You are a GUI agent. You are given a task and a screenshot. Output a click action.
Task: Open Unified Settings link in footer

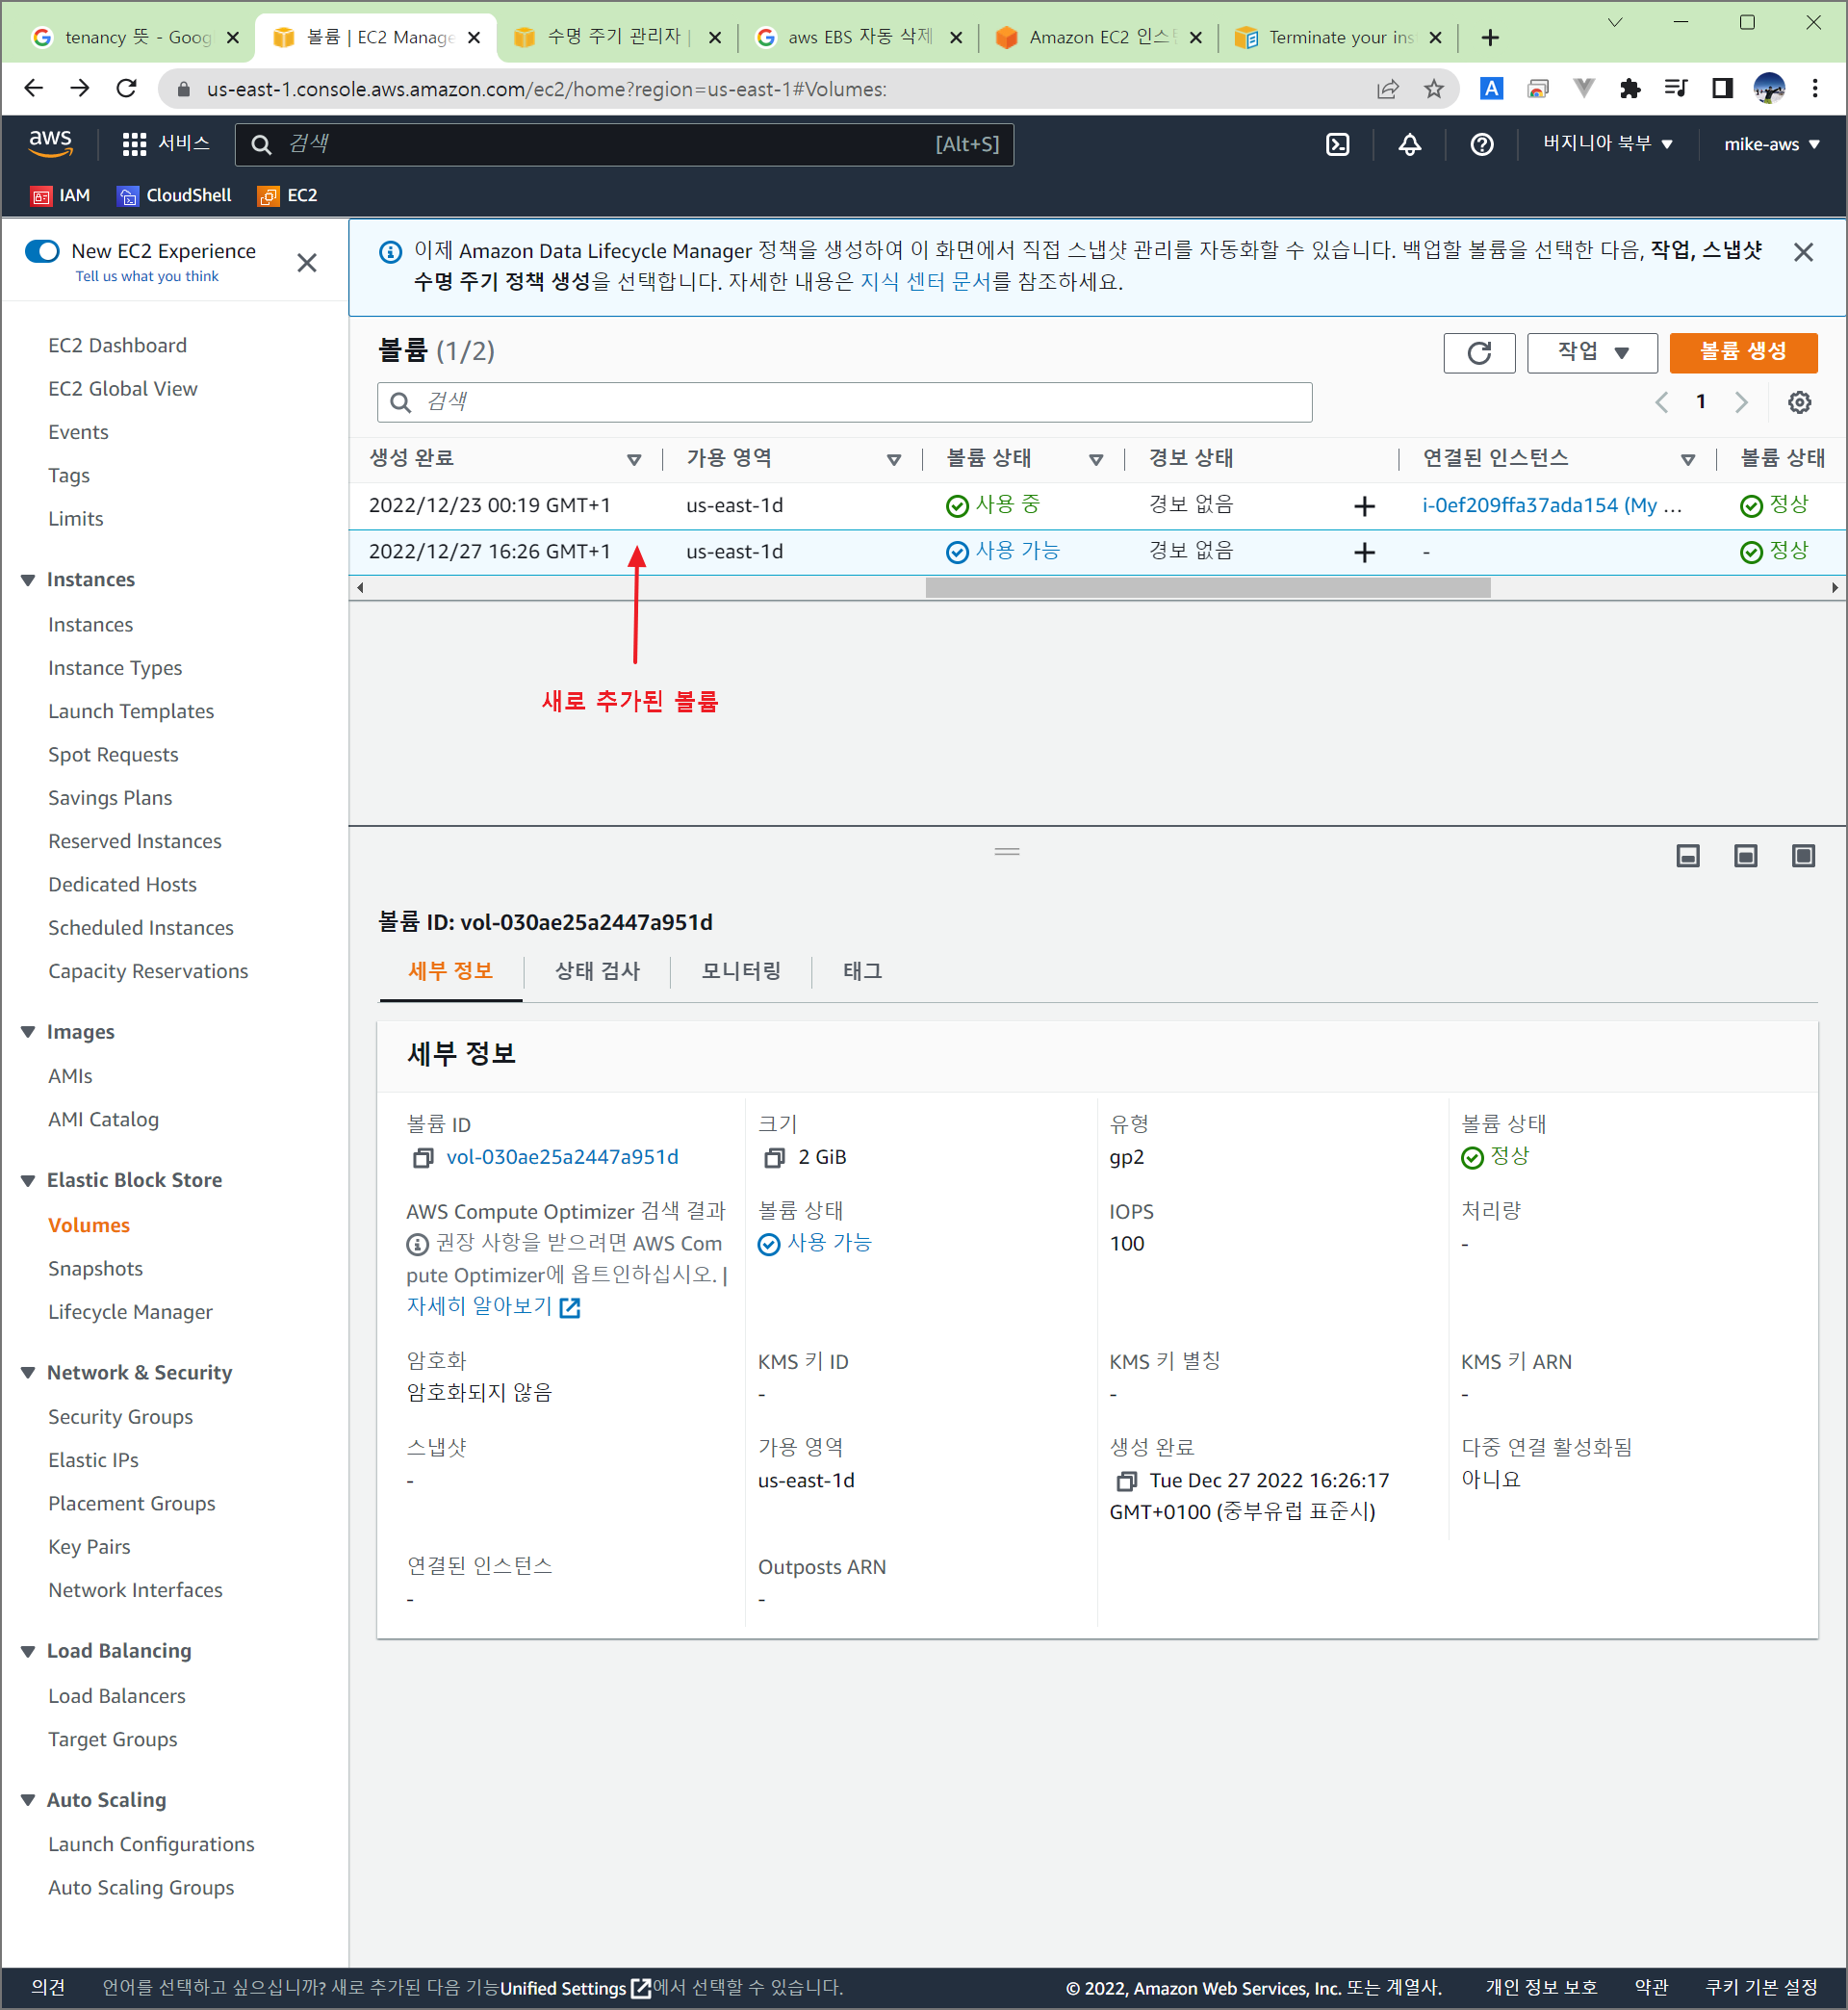coord(575,1988)
